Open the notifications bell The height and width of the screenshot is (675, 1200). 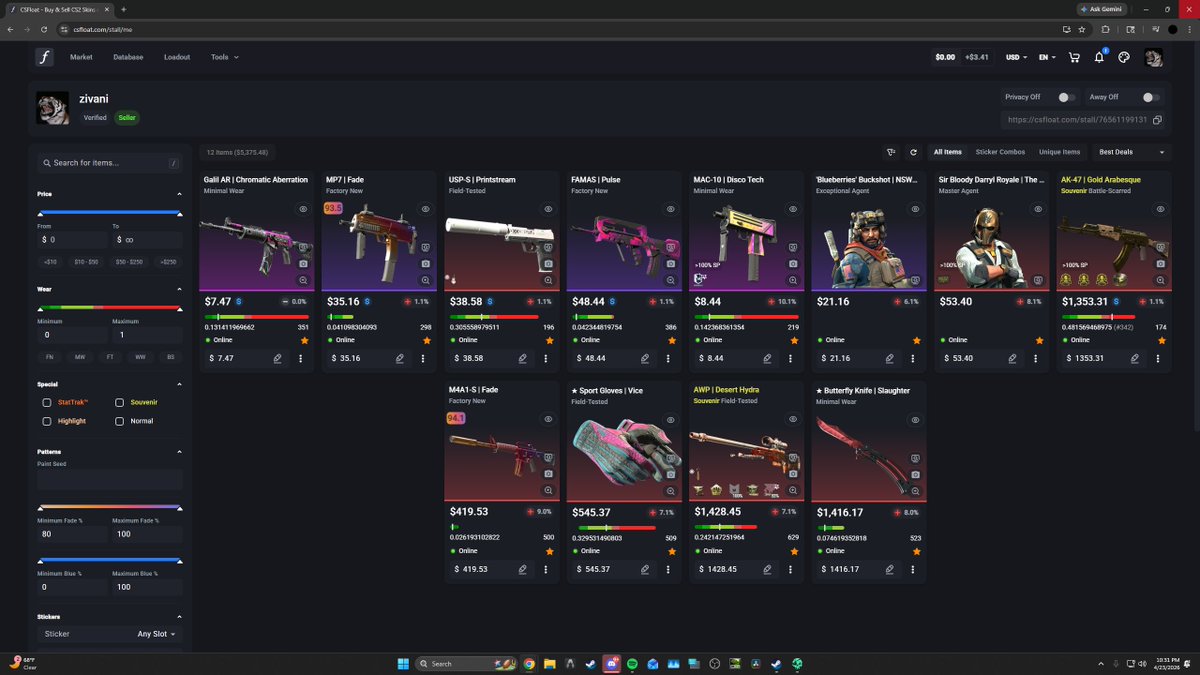pyautogui.click(x=1099, y=57)
